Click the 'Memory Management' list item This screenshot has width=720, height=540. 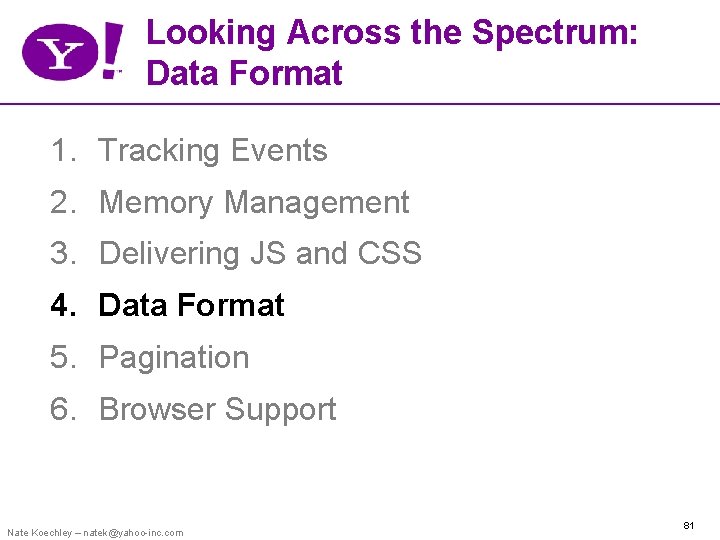[254, 203]
